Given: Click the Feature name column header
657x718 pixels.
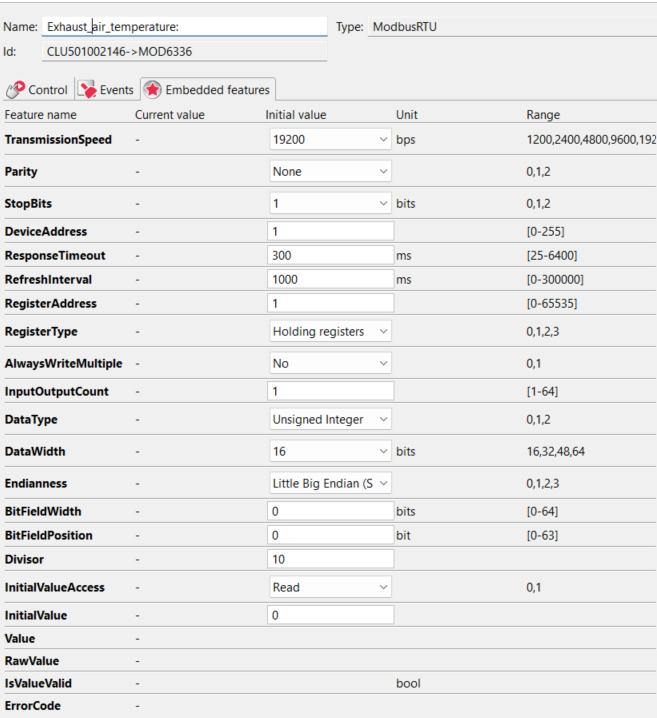Looking at the screenshot, I should pyautogui.click(x=40, y=114).
